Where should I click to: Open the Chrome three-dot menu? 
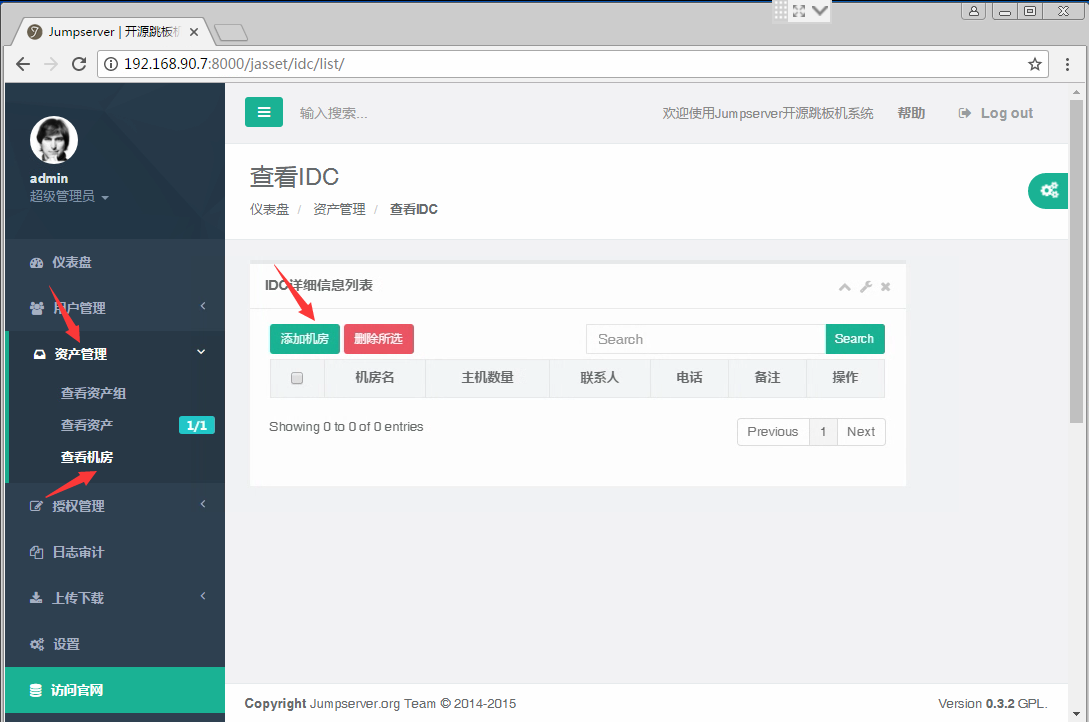tap(1068, 64)
